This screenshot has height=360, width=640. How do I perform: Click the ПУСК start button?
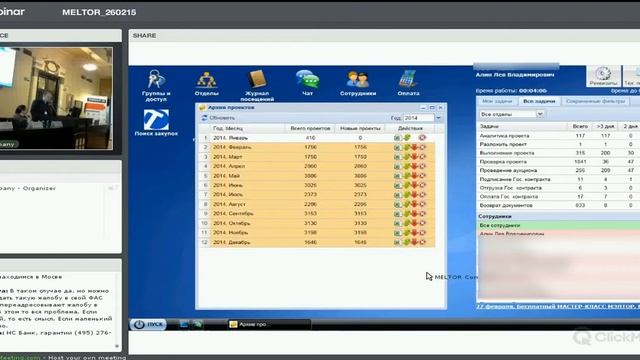149,324
